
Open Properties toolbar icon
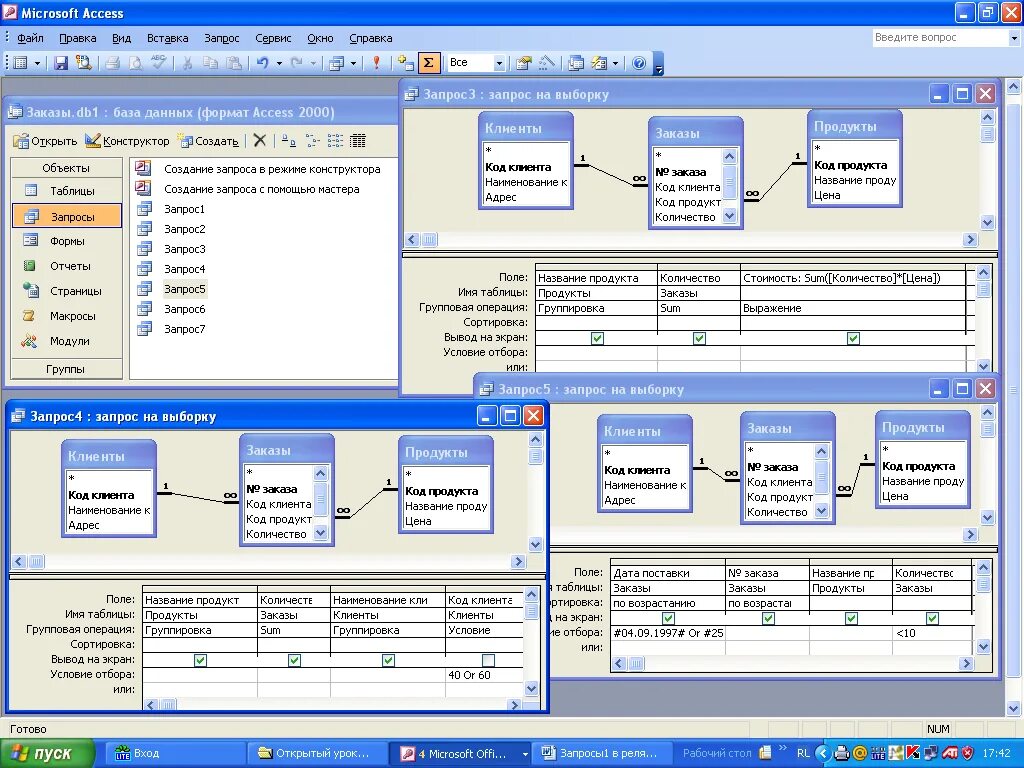tap(523, 63)
